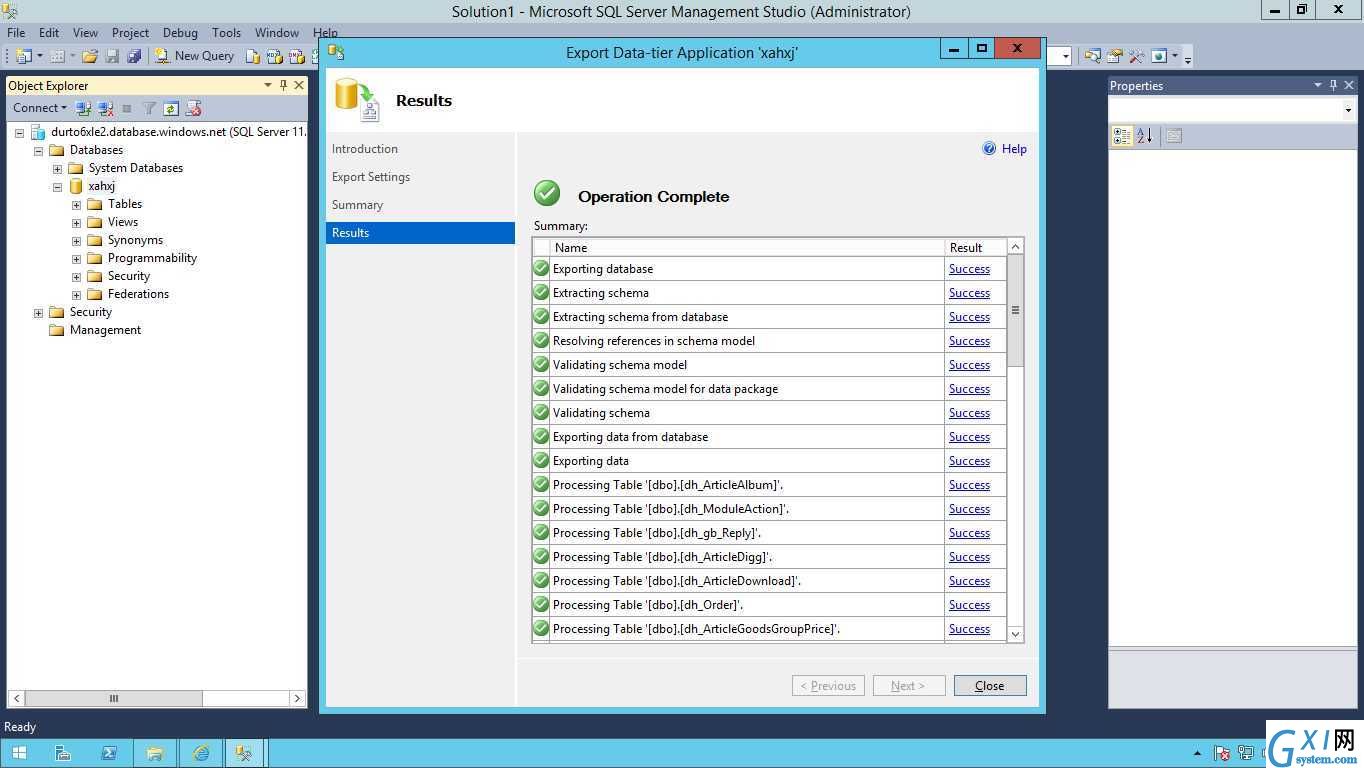Open Internet Explorer from taskbar
Screen dimensions: 1364x768
point(201,753)
